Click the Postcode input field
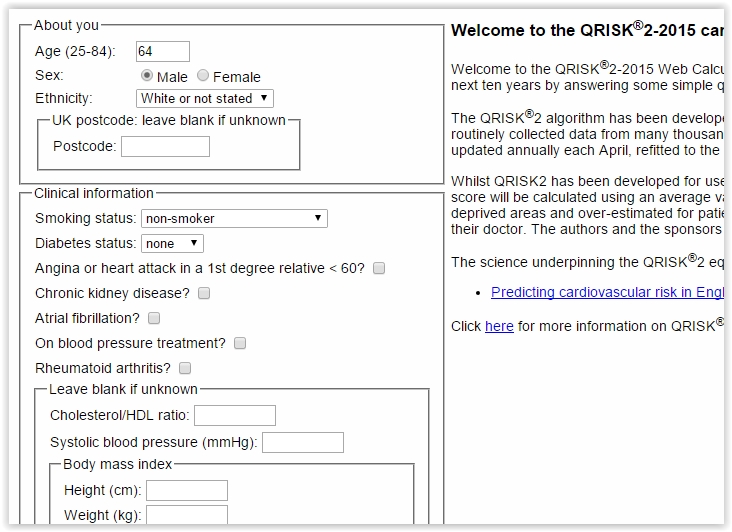The width and height of the screenshot is (732, 532). 165,147
